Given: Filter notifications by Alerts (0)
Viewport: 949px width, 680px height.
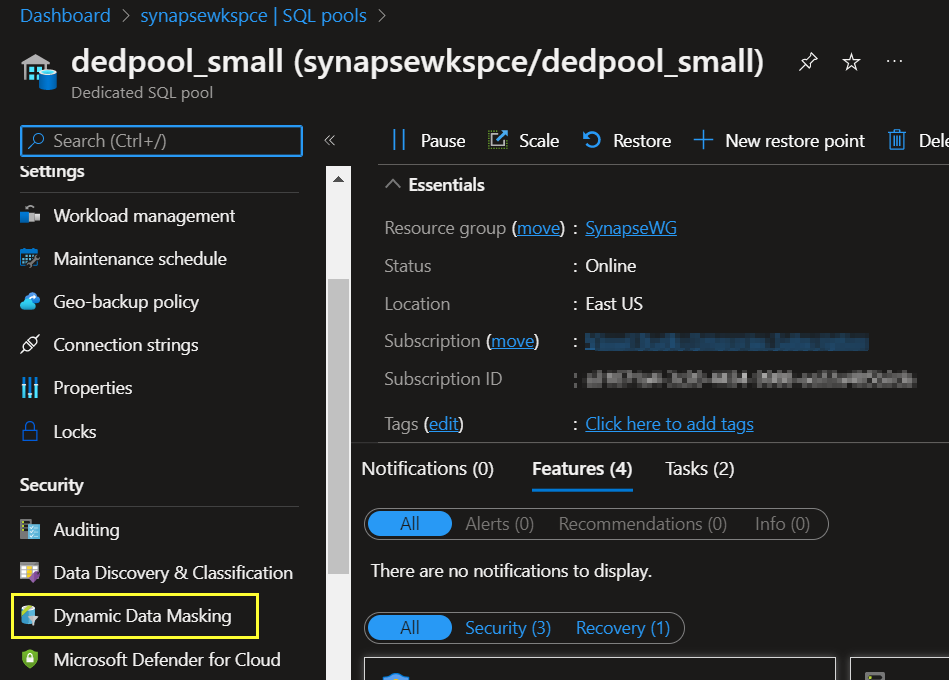Looking at the screenshot, I should [499, 524].
